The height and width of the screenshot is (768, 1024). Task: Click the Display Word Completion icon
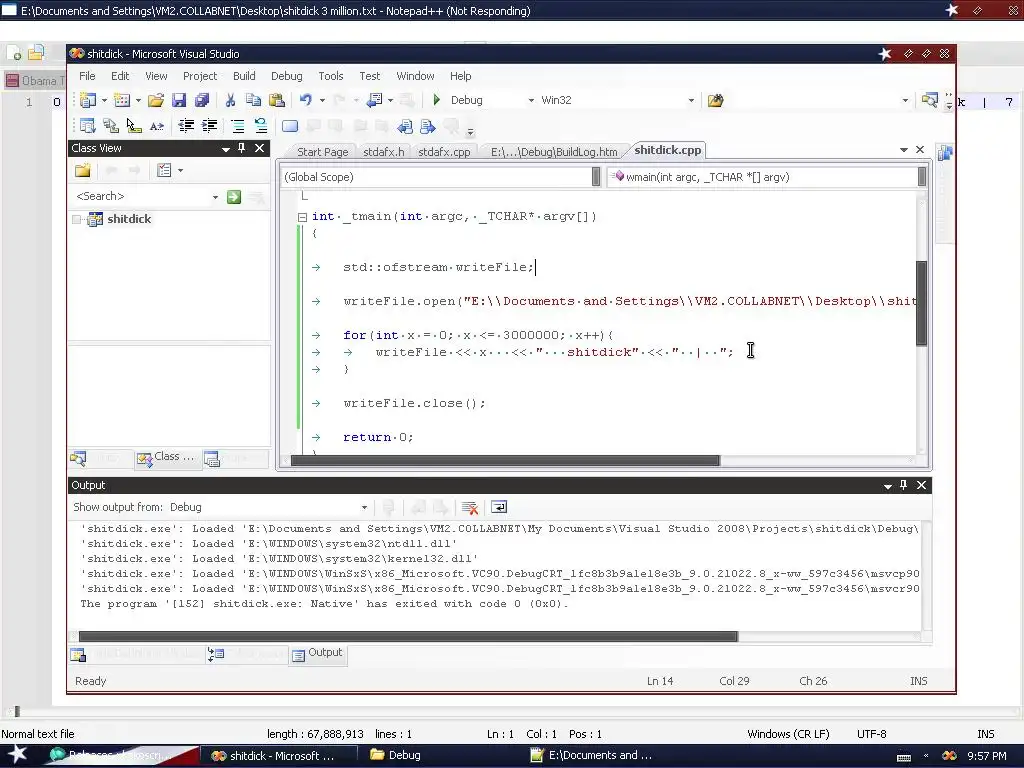click(x=157, y=126)
